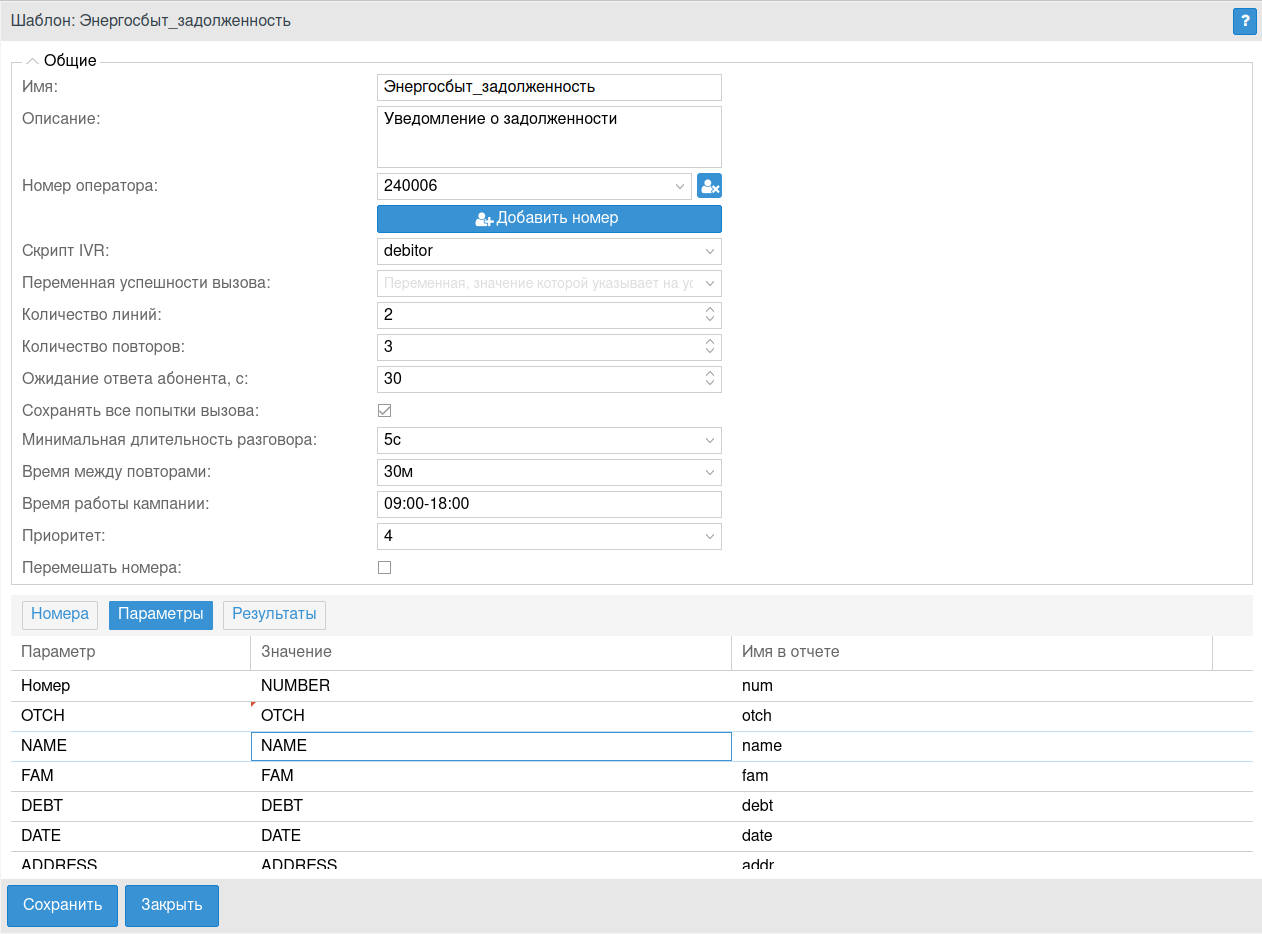The image size is (1262, 934).
Task: Collapse the Общие section arrow
Action: (32, 61)
